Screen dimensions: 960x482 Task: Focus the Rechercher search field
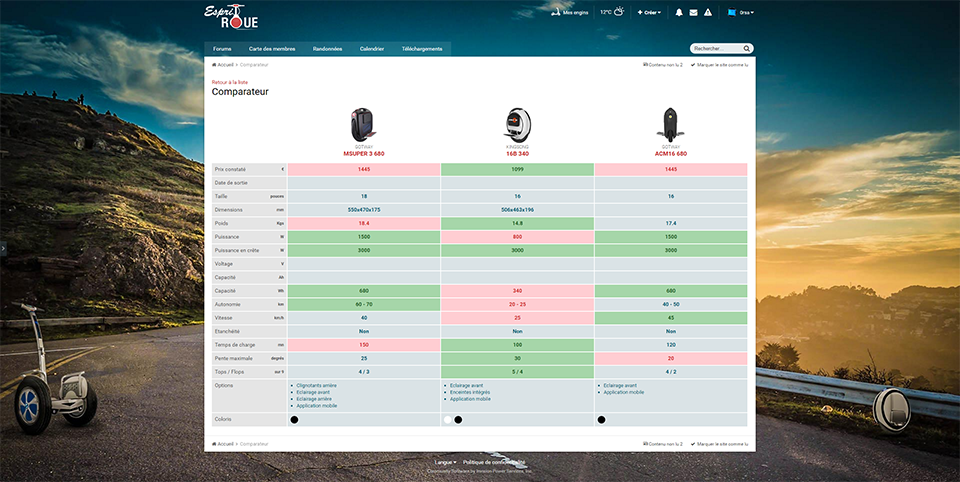point(718,48)
